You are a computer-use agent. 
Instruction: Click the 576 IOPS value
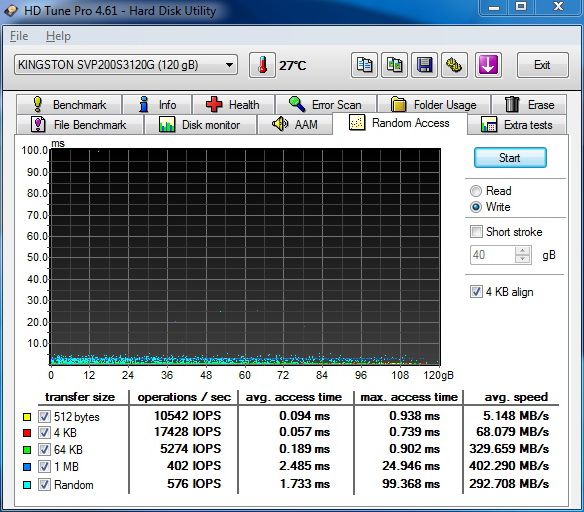pos(194,484)
